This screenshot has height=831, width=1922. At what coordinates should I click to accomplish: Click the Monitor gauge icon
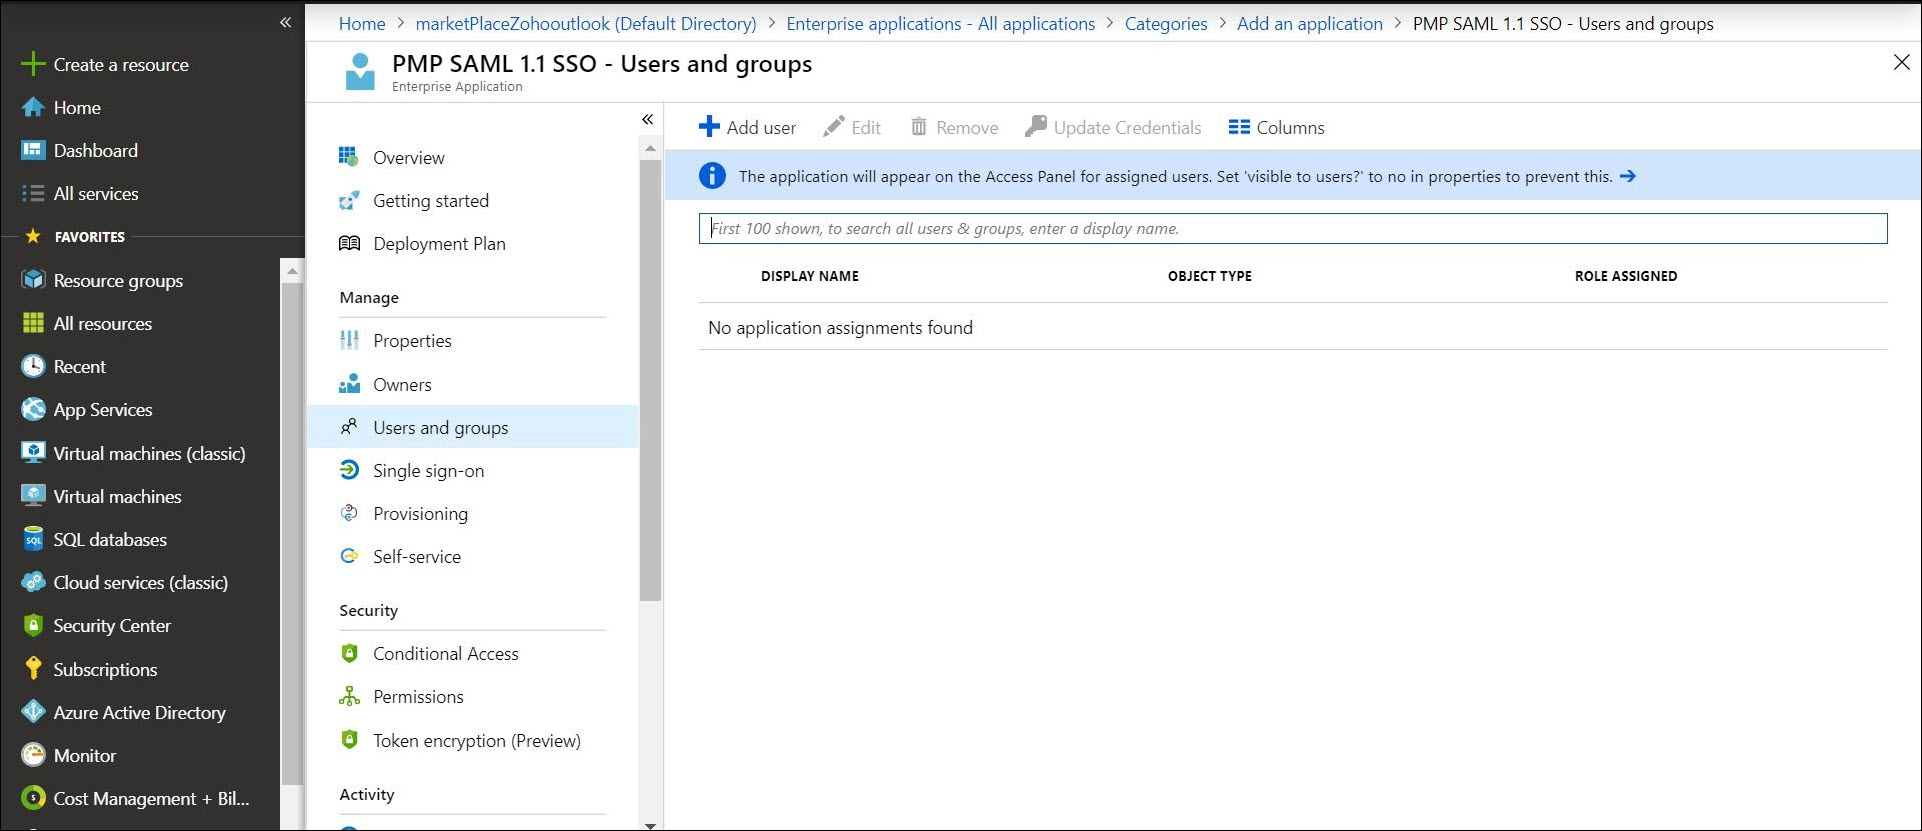(33, 755)
